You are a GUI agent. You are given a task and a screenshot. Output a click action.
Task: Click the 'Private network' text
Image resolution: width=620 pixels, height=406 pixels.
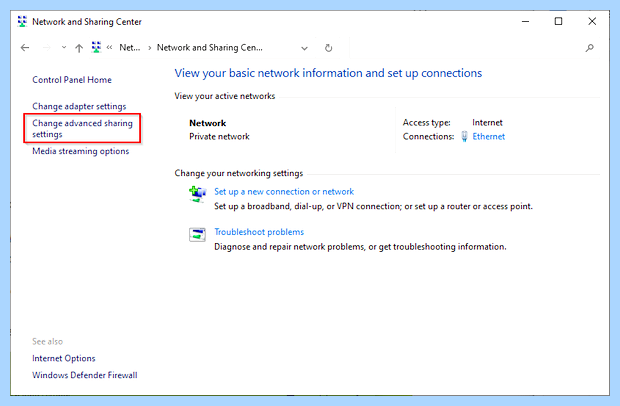tap(219, 136)
